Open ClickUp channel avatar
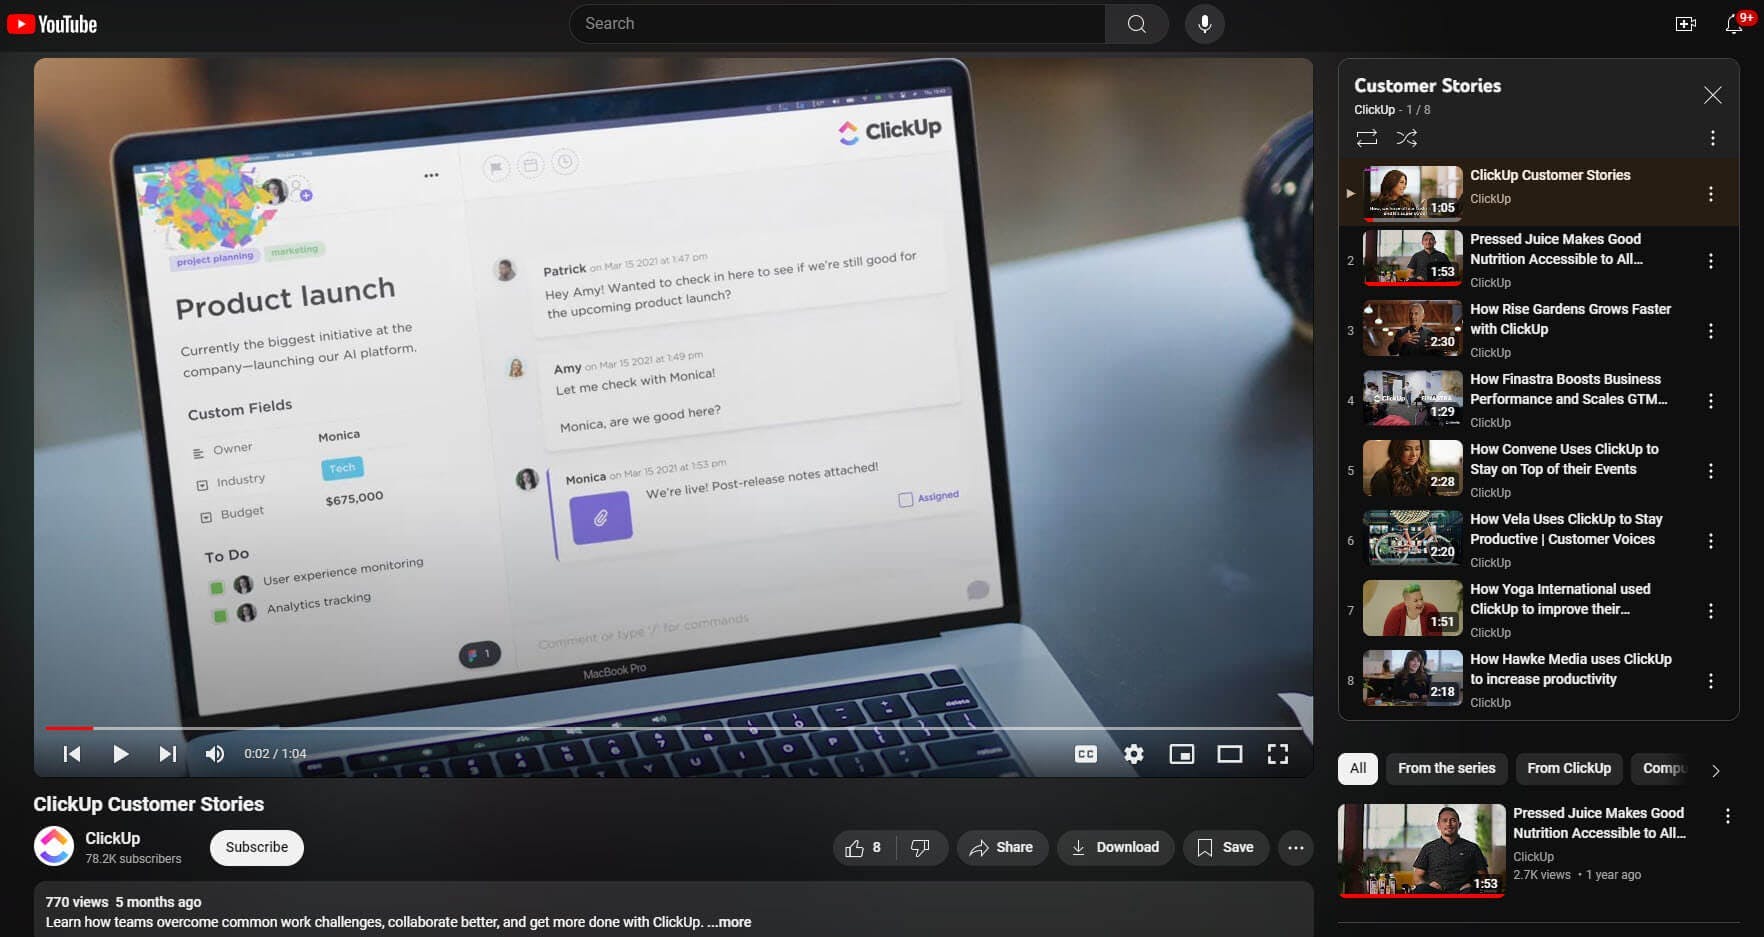Viewport: 1764px width, 937px height. coord(54,846)
